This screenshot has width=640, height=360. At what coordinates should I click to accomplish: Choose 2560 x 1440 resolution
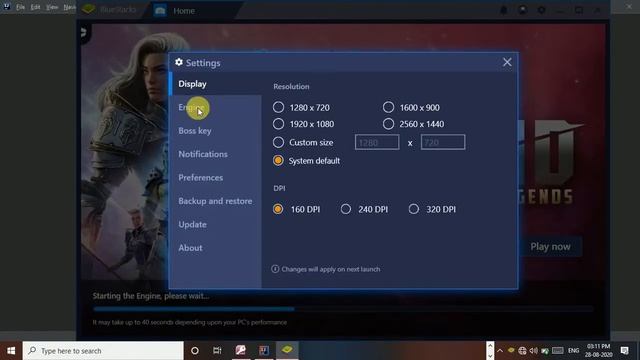[x=388, y=124]
